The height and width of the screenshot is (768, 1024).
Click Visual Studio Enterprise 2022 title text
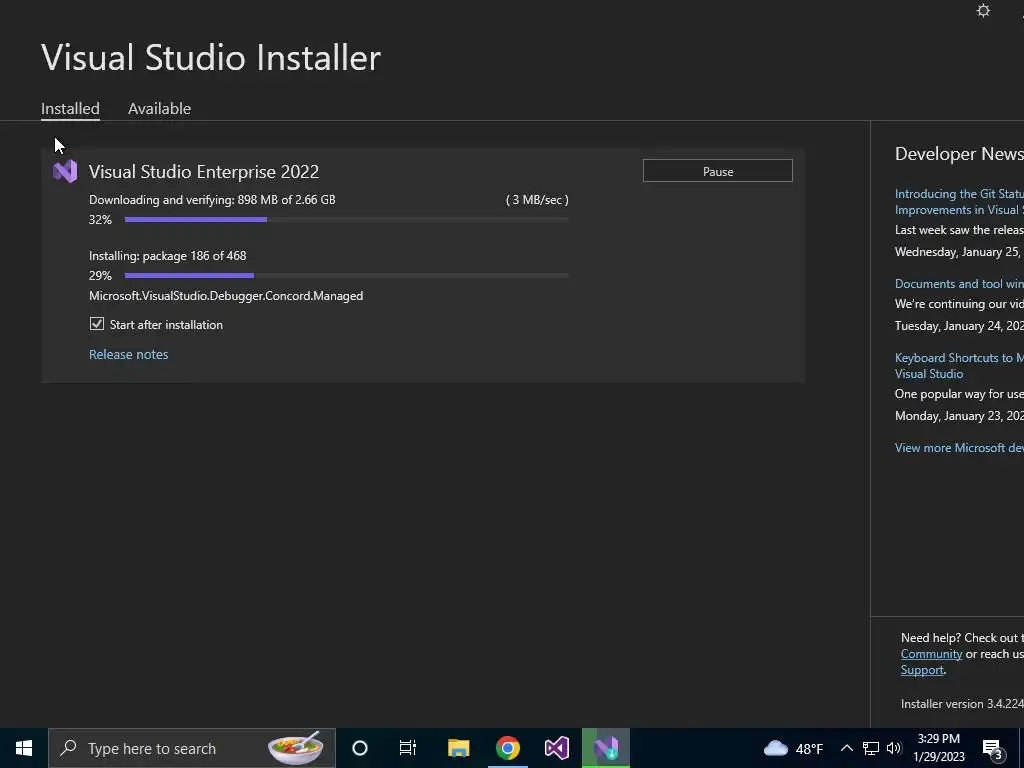pos(204,172)
